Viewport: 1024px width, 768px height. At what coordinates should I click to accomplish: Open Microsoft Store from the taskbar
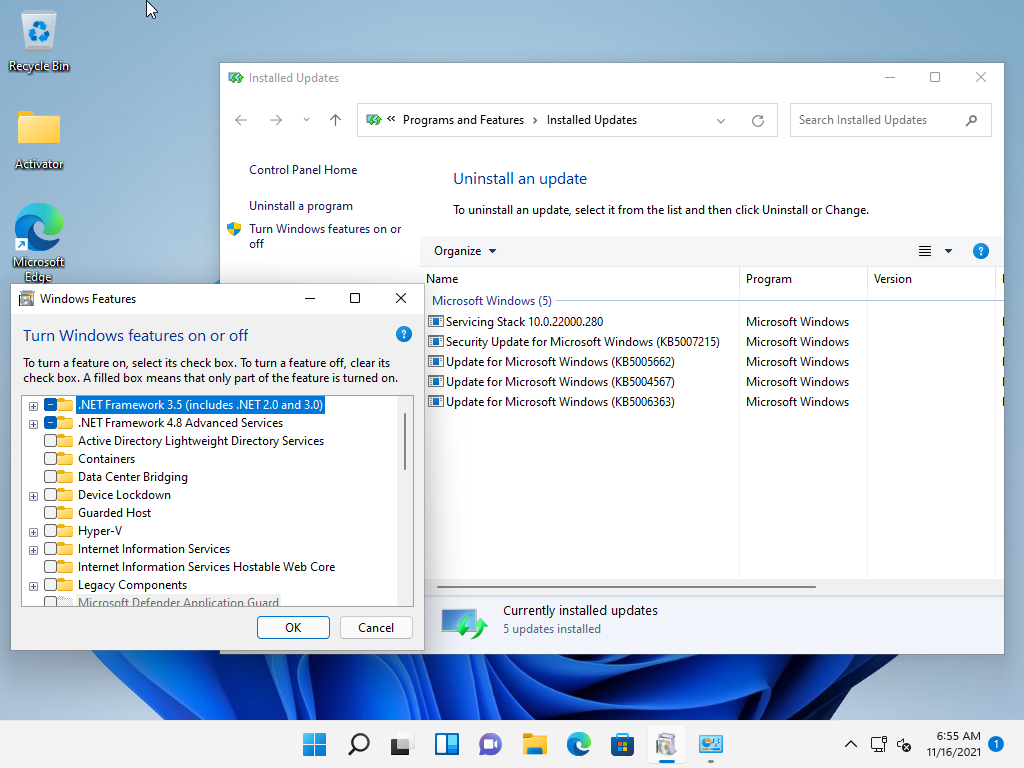tap(622, 744)
